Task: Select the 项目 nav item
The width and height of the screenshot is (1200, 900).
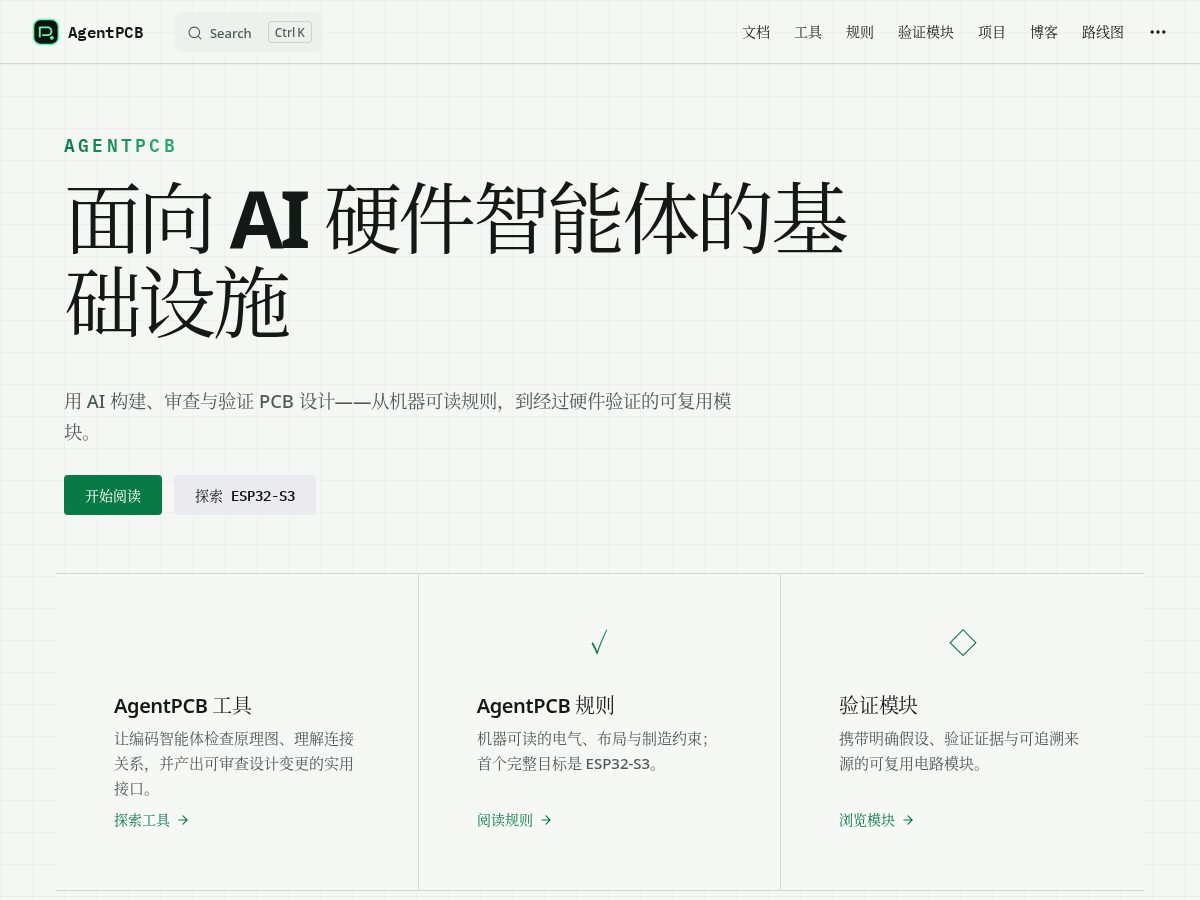Action: tap(992, 32)
